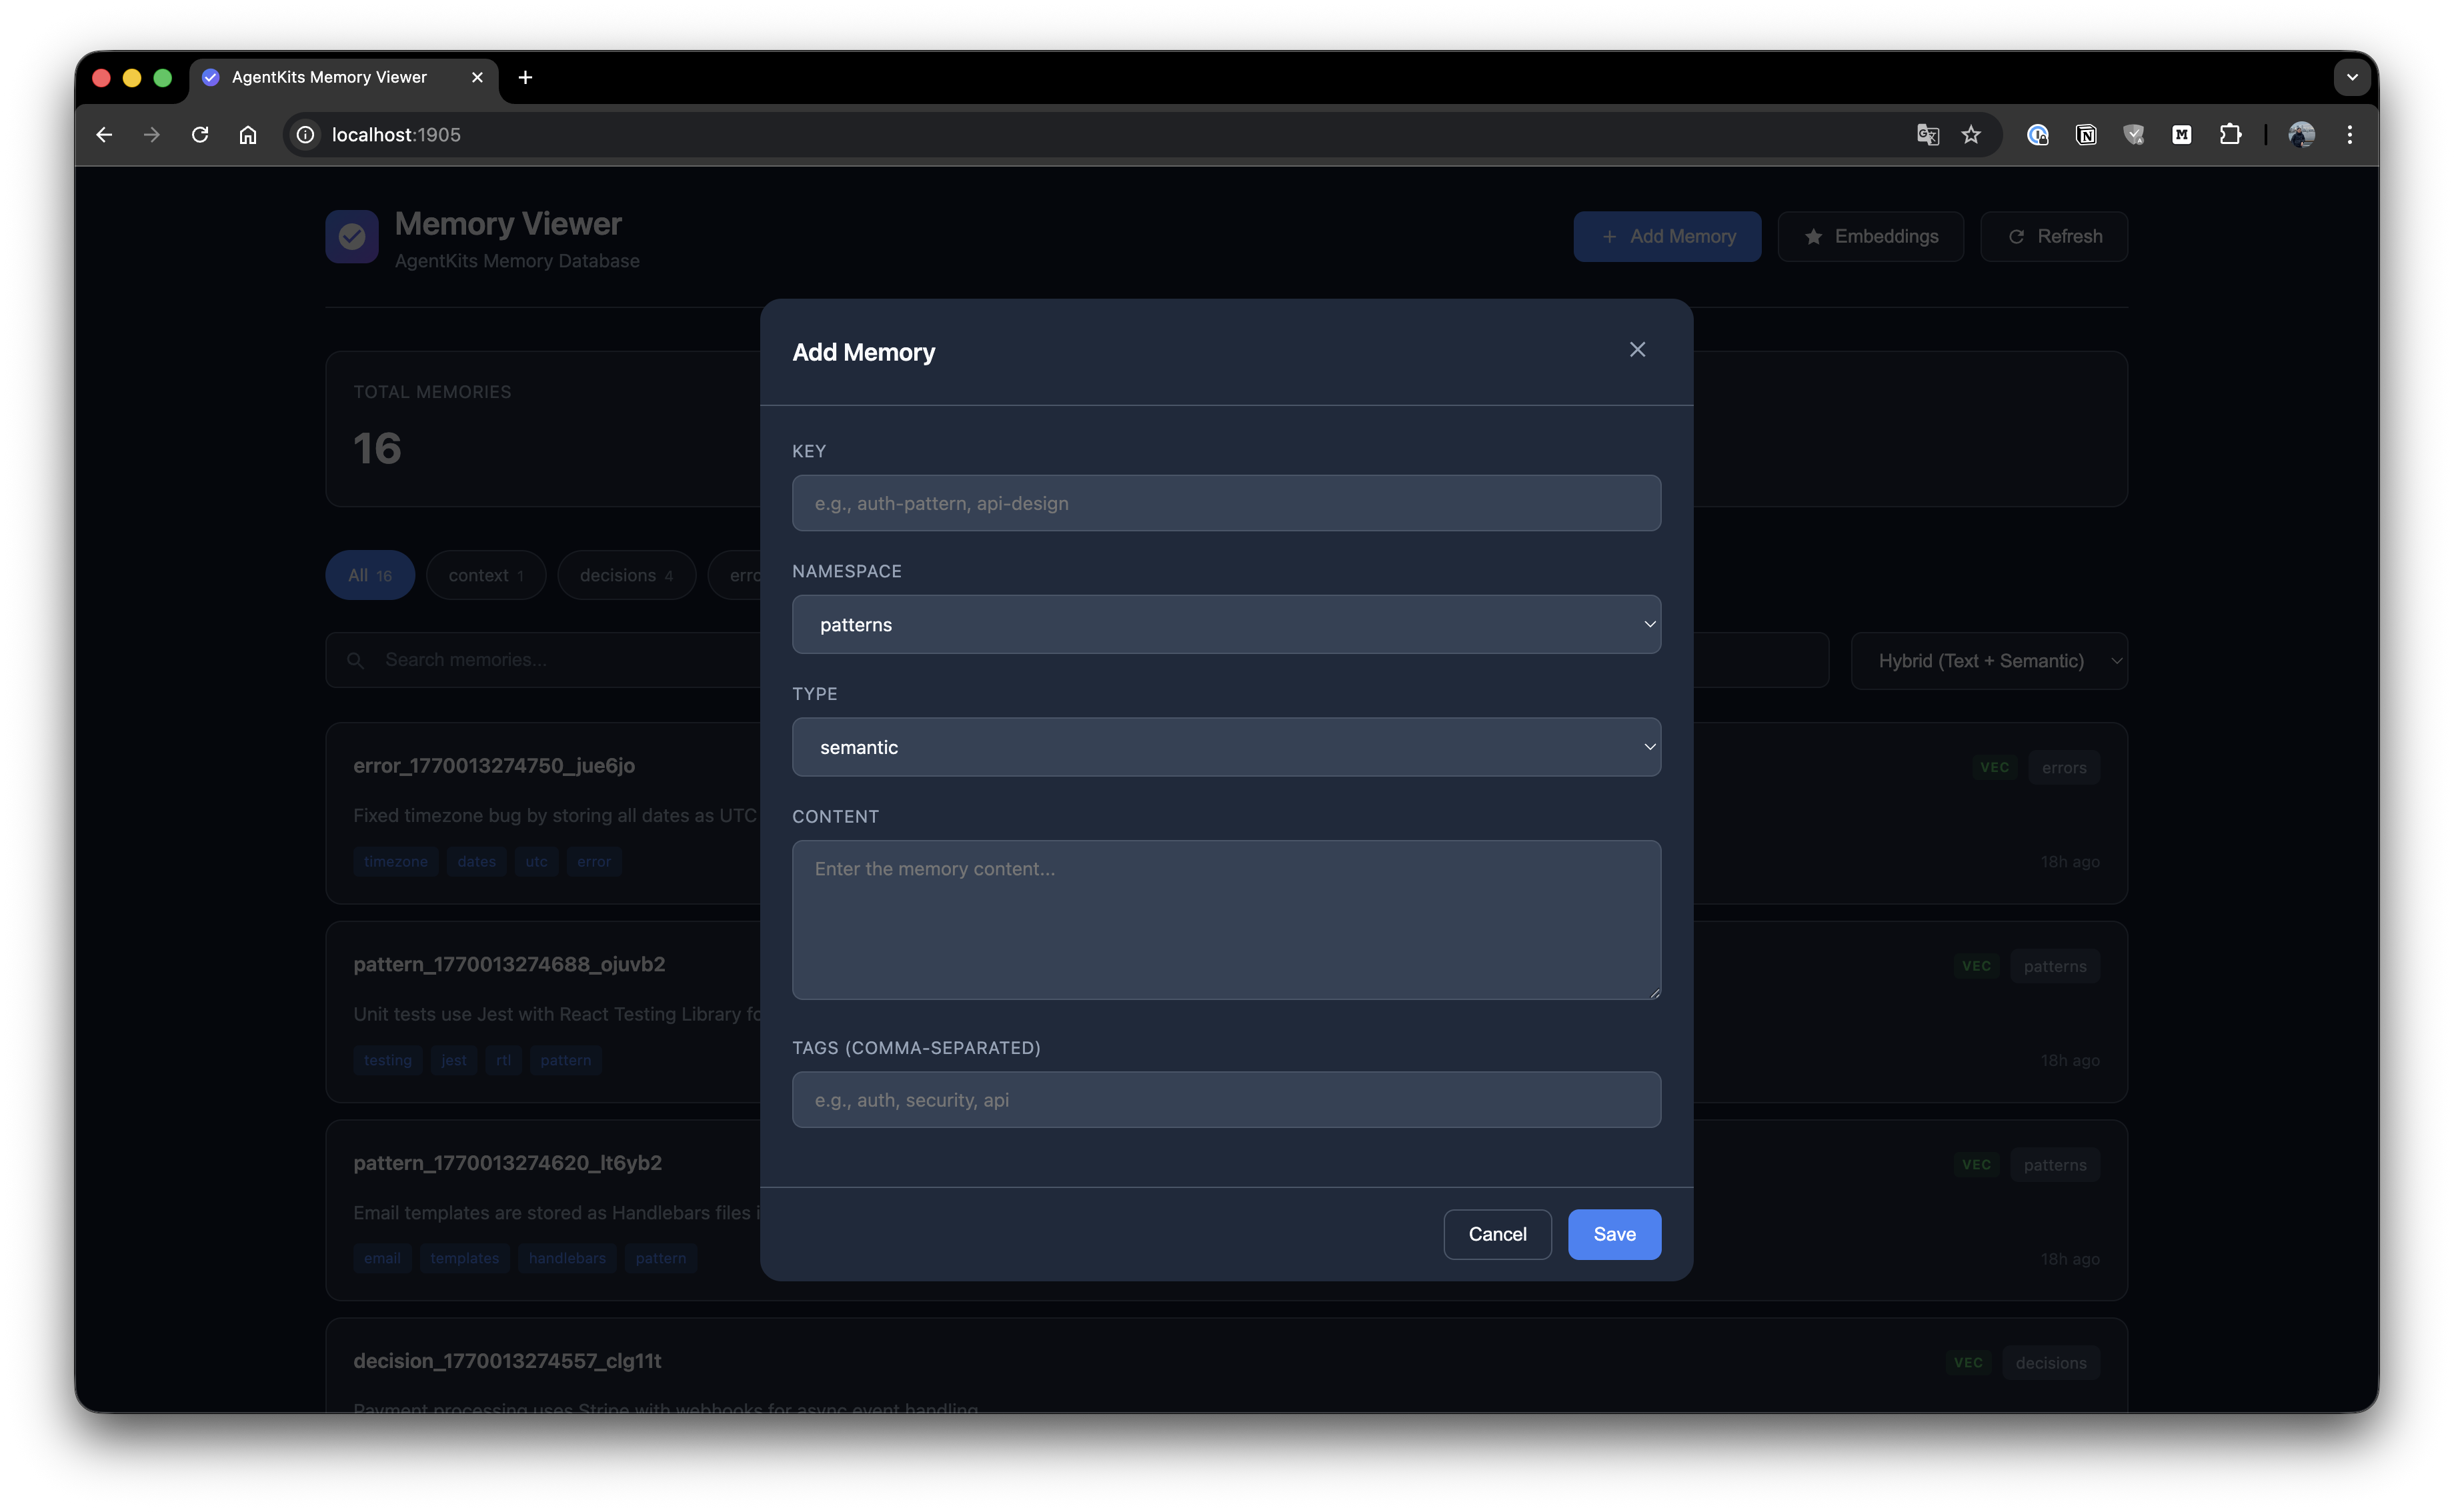Click the Content textarea
The width and height of the screenshot is (2454, 1512).
pyautogui.click(x=1226, y=919)
